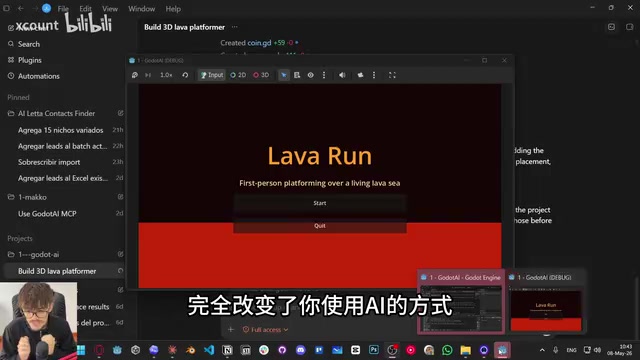This screenshot has height=360, width=640.
Task: Go back with the arrow in title bar
Action: 20,8
